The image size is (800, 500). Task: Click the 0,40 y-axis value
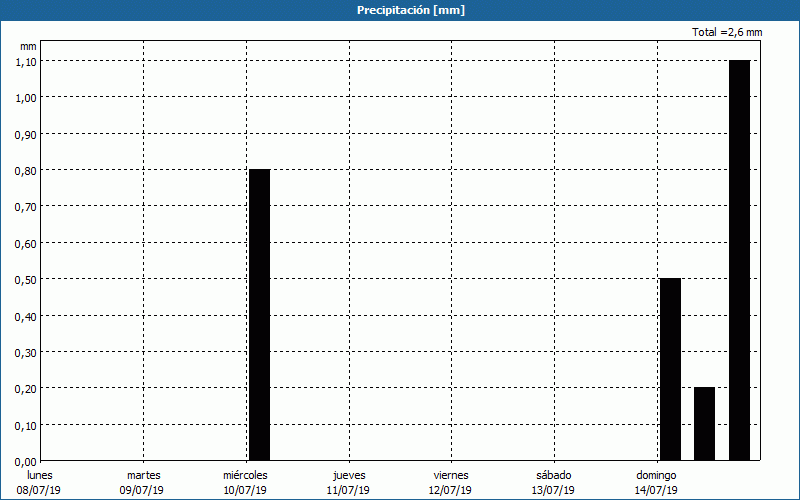pyautogui.click(x=25, y=316)
